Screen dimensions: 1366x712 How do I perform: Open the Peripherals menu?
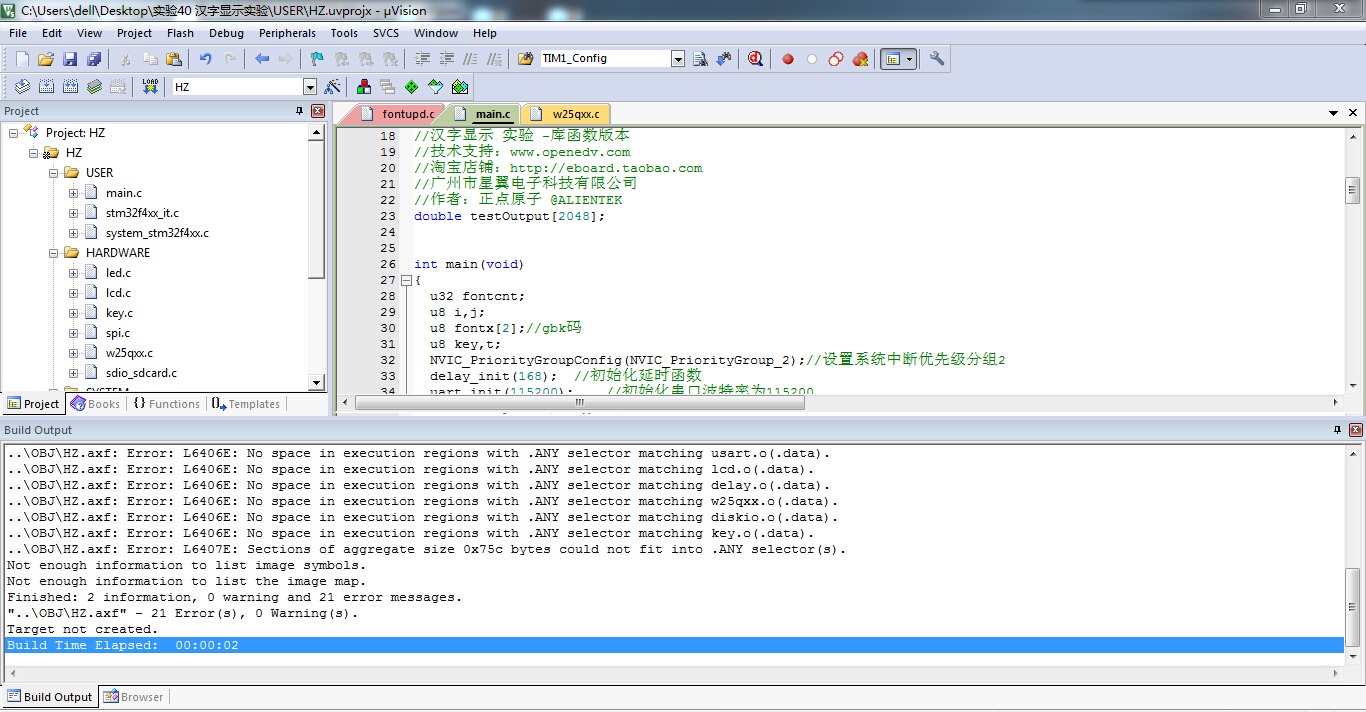287,33
